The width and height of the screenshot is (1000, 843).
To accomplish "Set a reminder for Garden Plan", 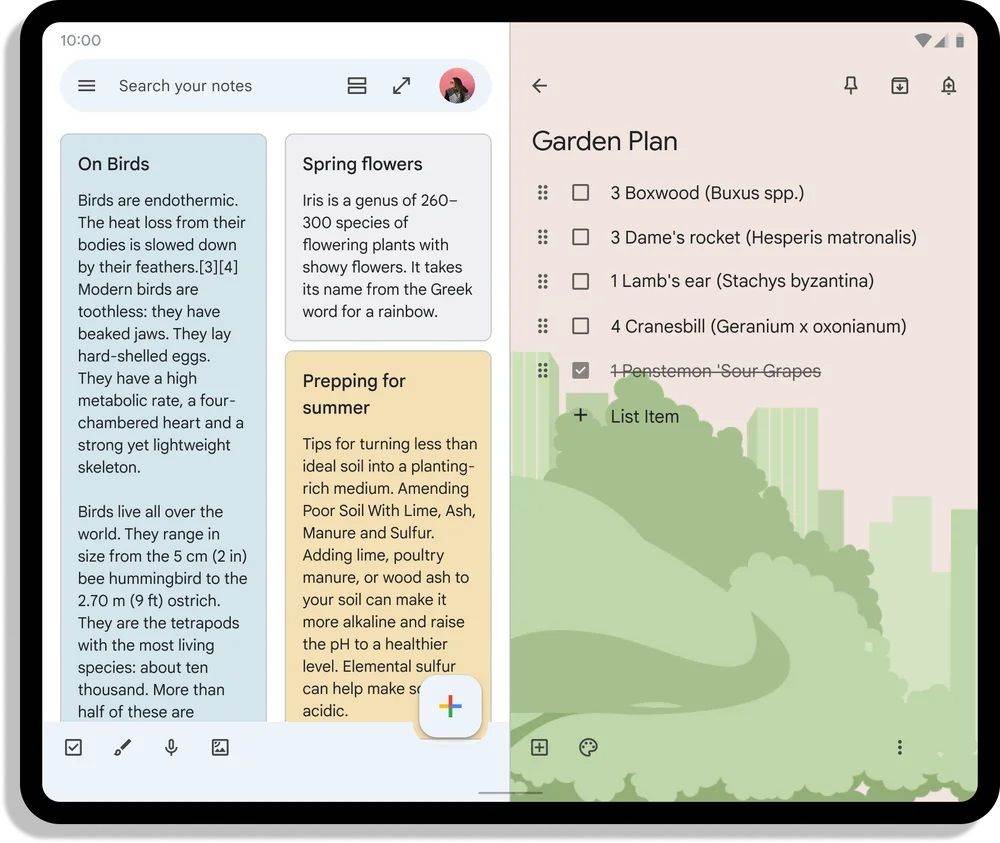I will click(949, 86).
